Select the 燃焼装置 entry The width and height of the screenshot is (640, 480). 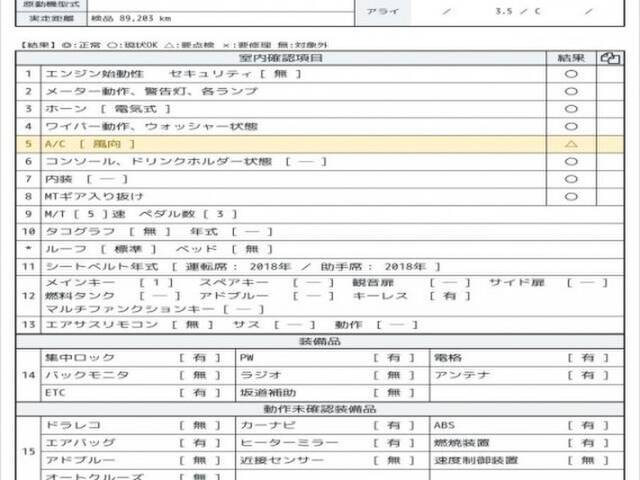(x=521, y=443)
